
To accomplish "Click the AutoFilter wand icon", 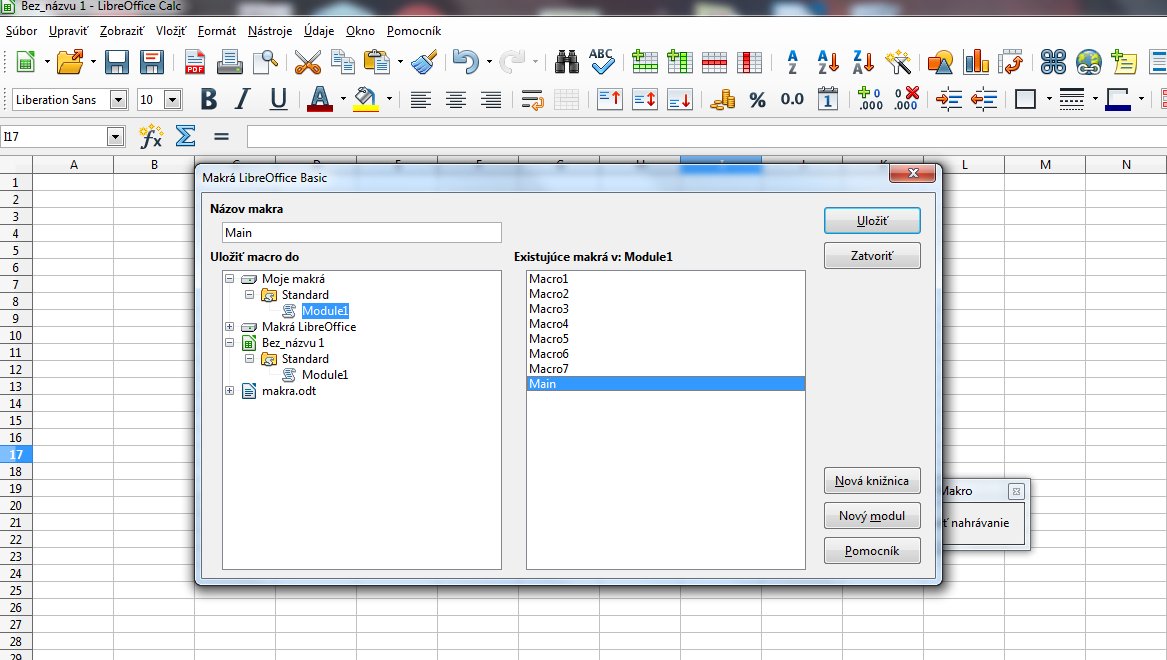I will [898, 62].
